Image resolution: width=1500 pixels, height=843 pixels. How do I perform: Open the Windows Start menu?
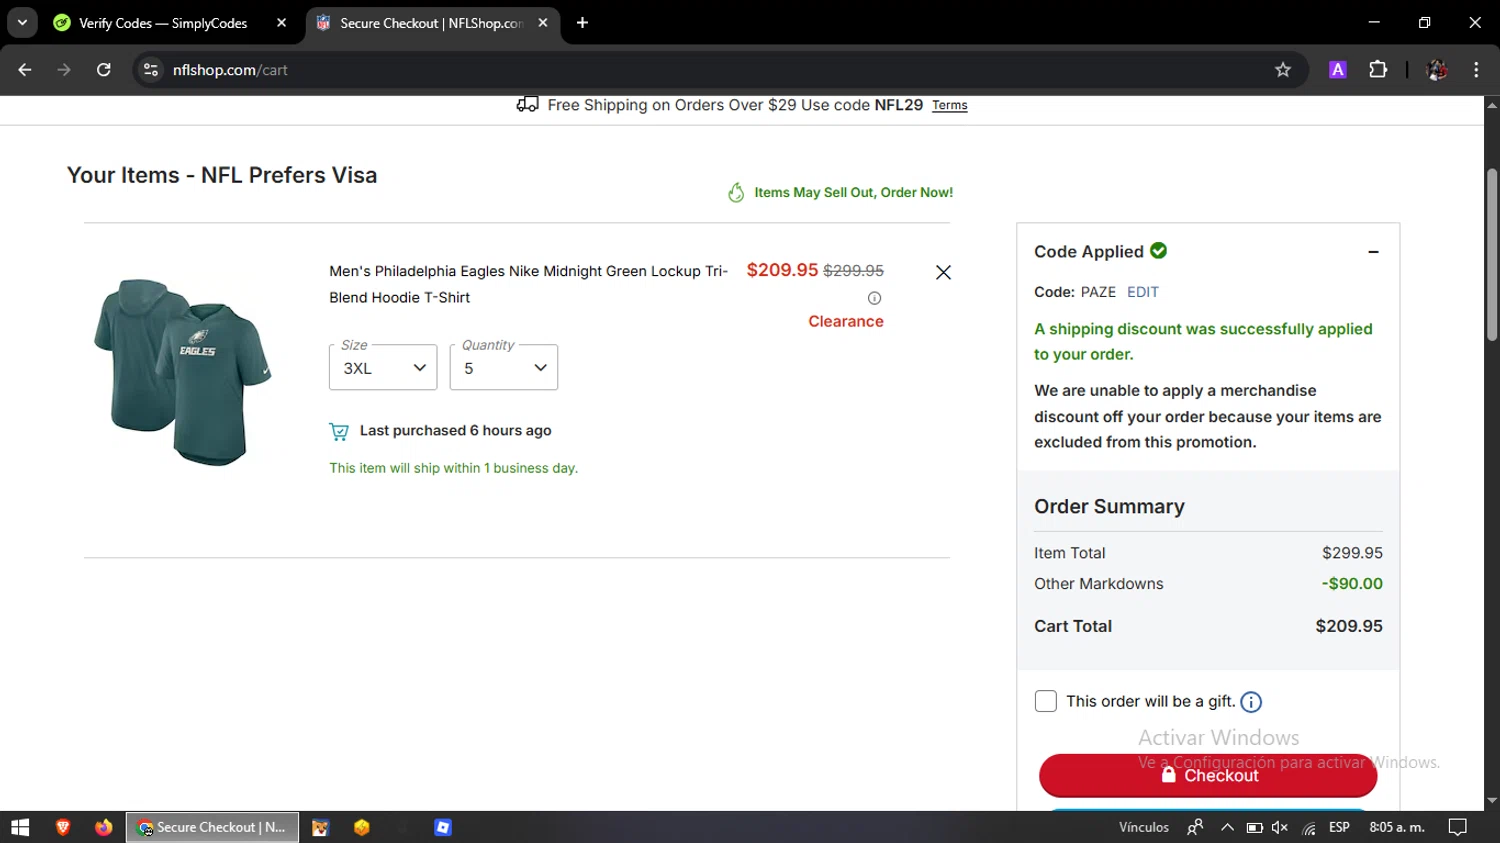point(20,827)
